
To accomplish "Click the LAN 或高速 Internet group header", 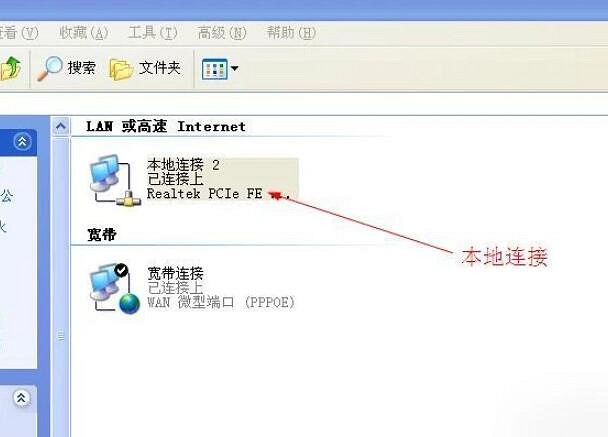I will tap(166, 126).
